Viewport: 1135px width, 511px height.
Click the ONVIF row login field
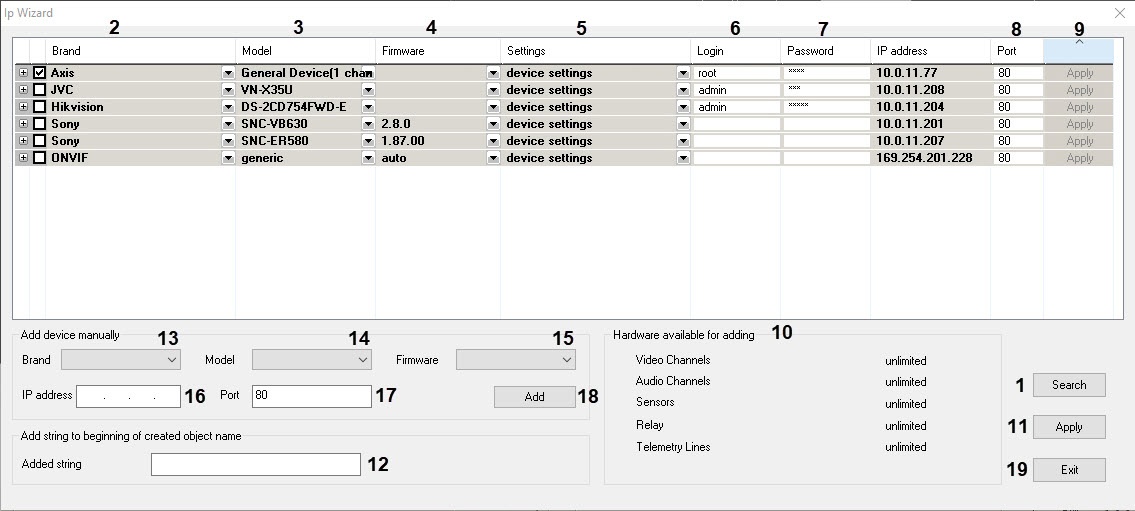tap(736, 158)
